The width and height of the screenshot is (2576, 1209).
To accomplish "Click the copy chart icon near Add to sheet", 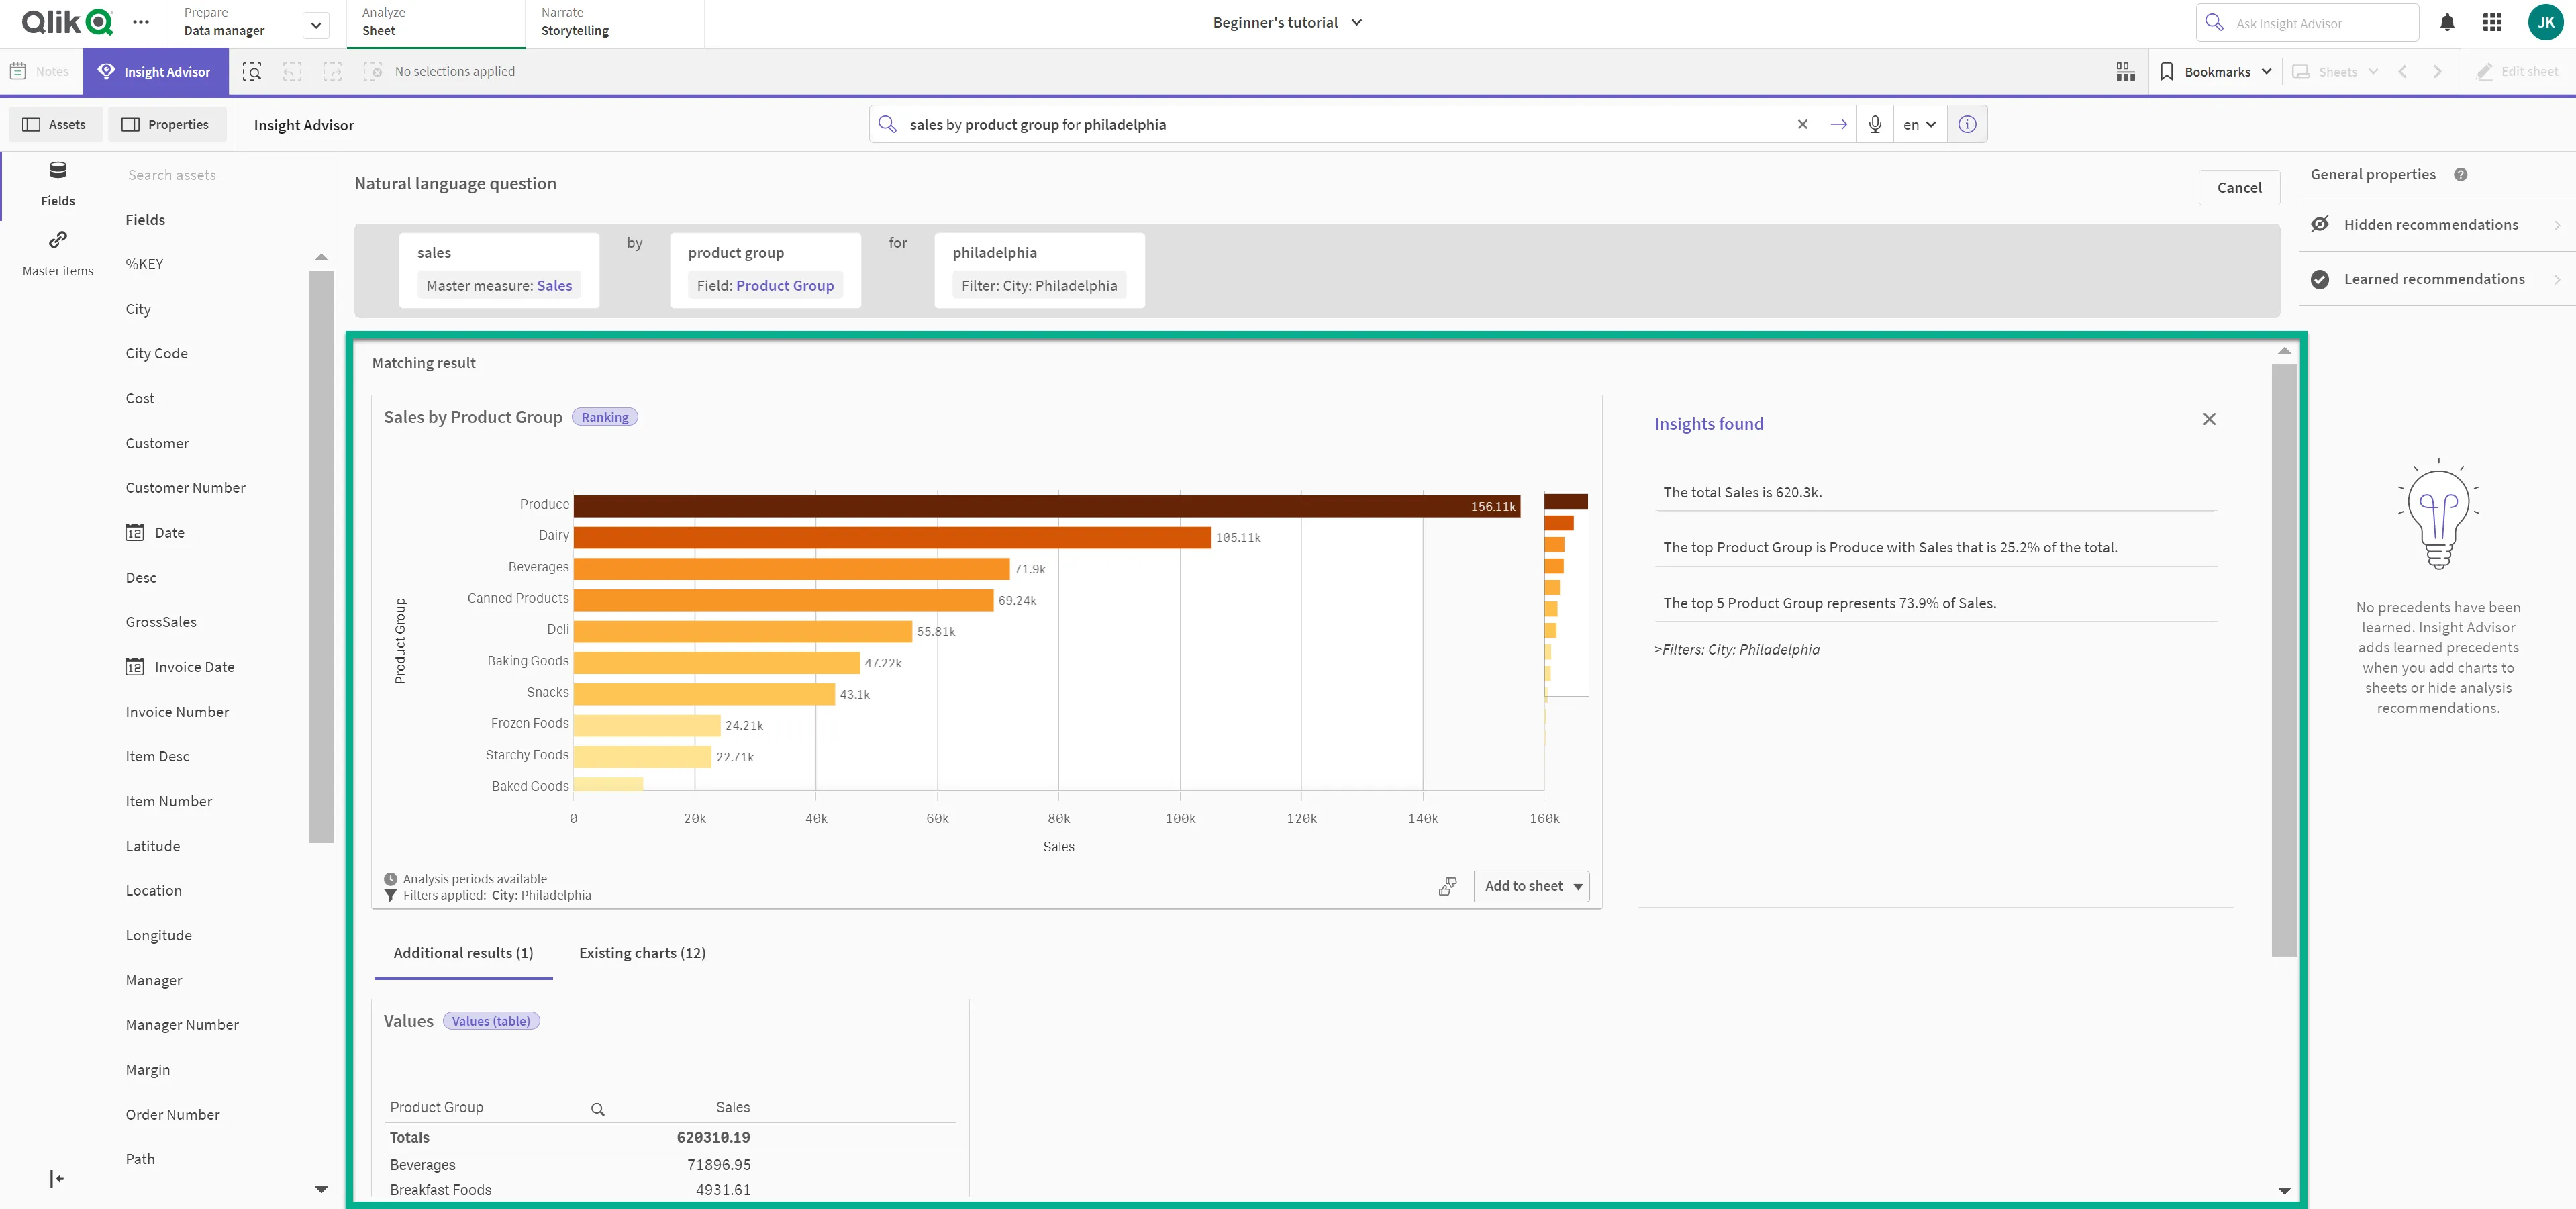I will [1447, 886].
